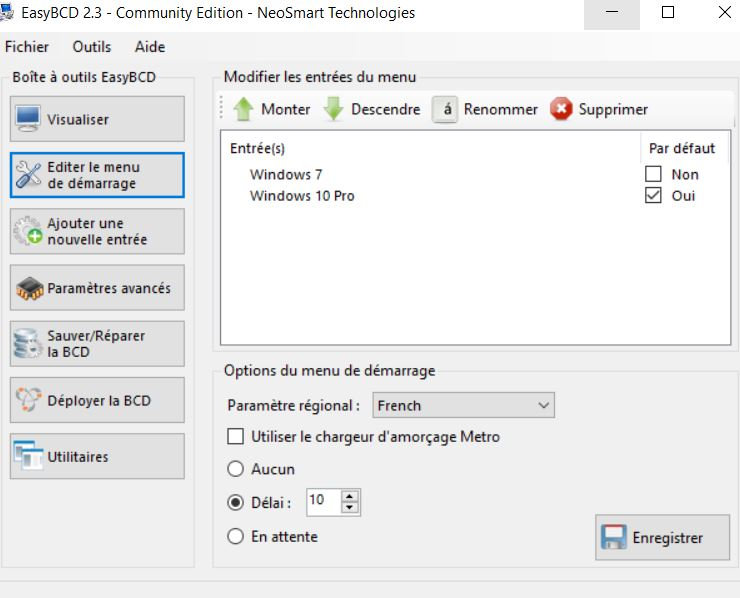Open the Aide menu
The width and height of the screenshot is (740, 598).
tap(150, 47)
